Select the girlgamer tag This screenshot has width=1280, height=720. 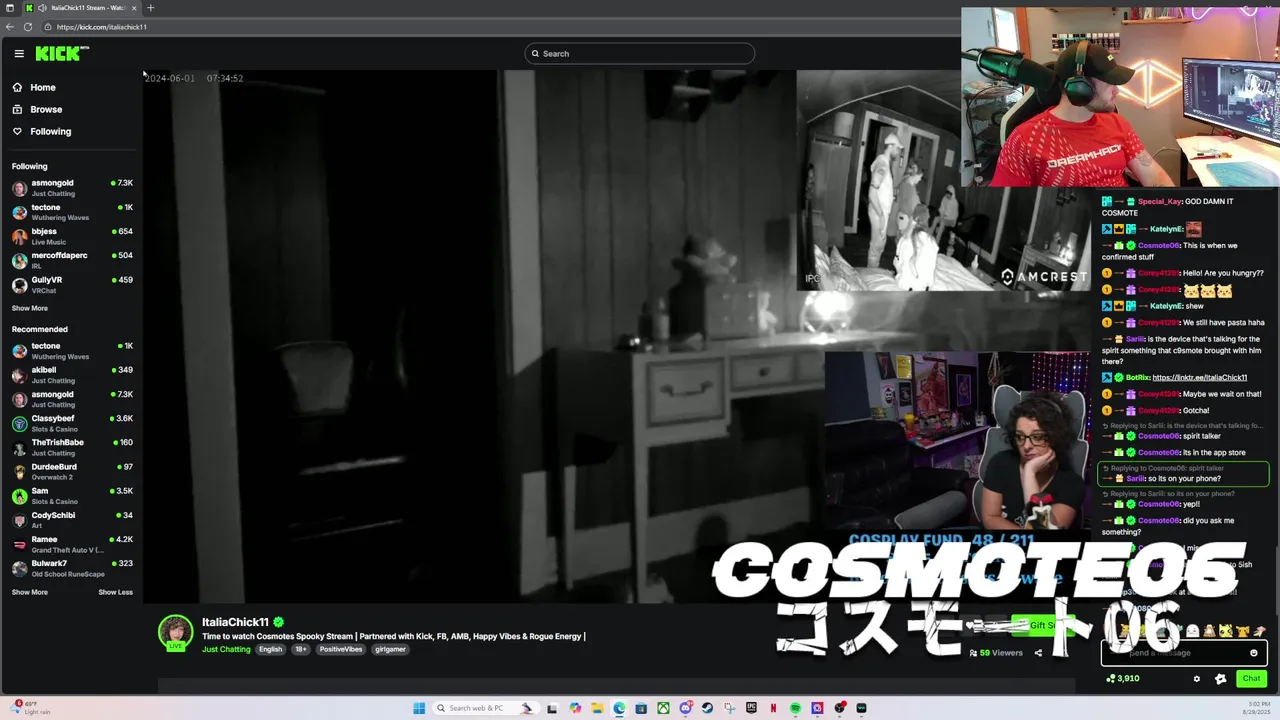coord(390,649)
